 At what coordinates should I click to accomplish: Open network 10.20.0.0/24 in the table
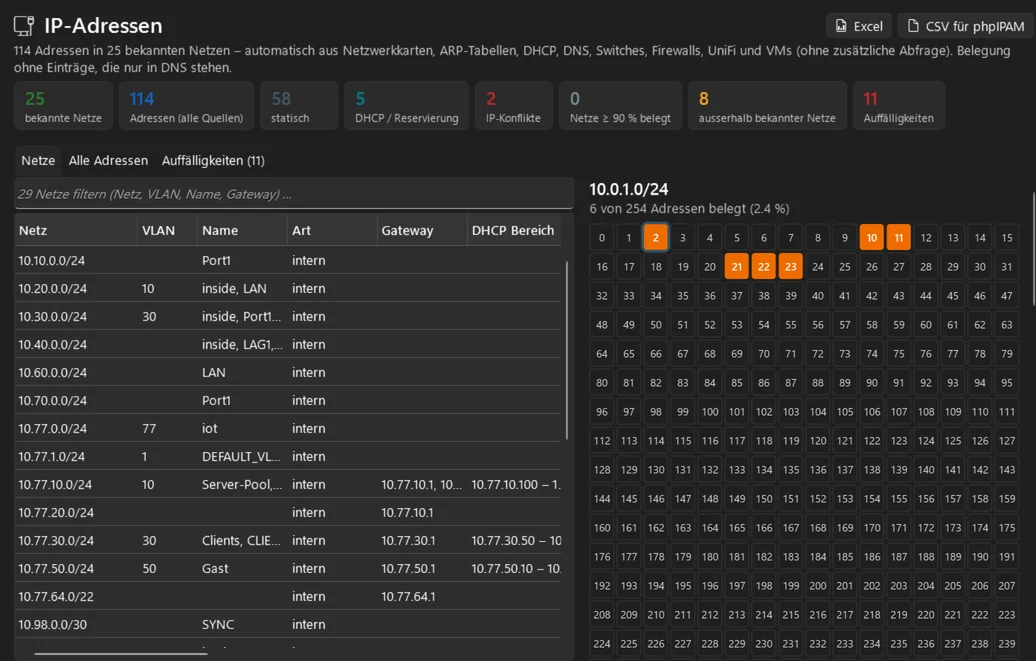pos(288,288)
